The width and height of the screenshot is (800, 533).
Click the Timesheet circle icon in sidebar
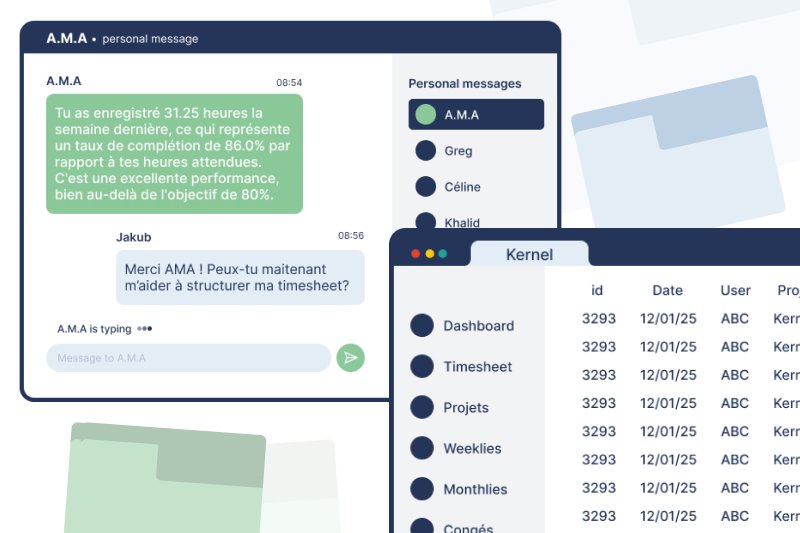pos(423,366)
